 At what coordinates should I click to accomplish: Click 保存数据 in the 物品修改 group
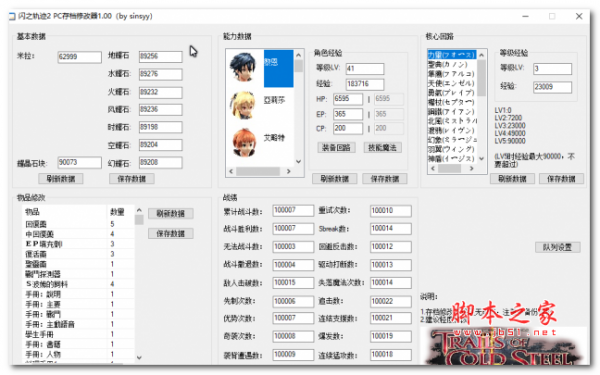point(171,233)
